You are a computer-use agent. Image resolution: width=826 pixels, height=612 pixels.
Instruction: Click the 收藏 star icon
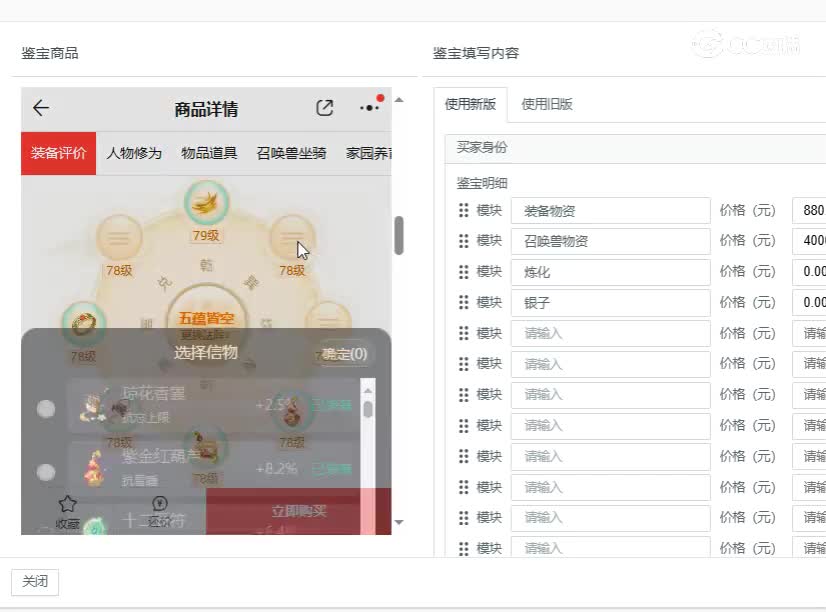[x=67, y=504]
